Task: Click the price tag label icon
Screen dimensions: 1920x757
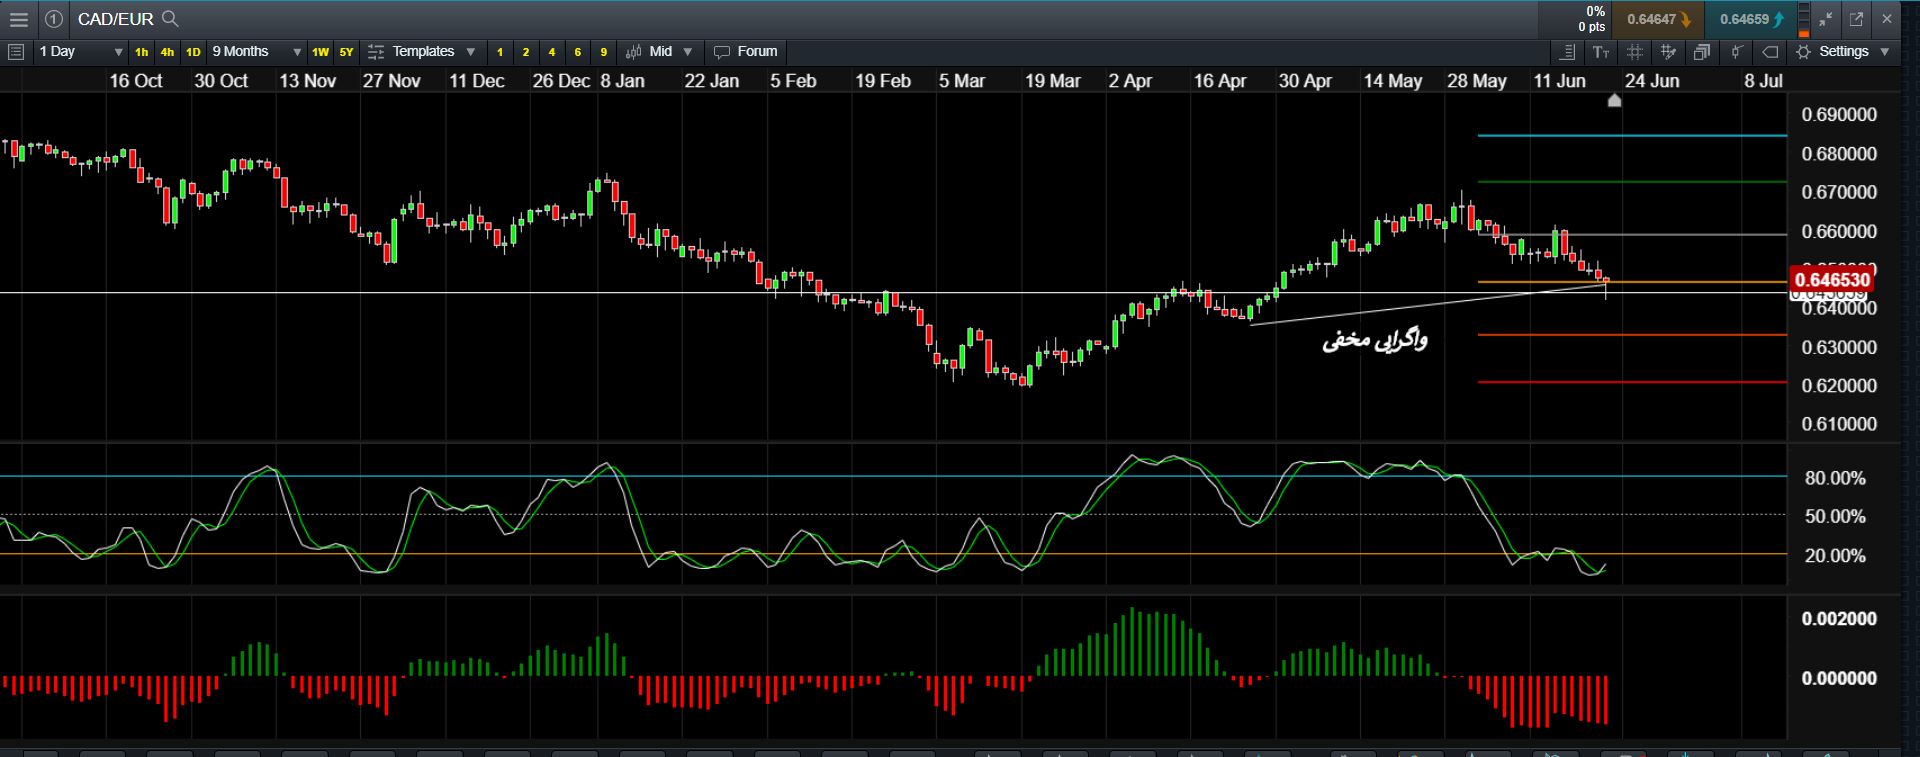Action: [x=1770, y=52]
